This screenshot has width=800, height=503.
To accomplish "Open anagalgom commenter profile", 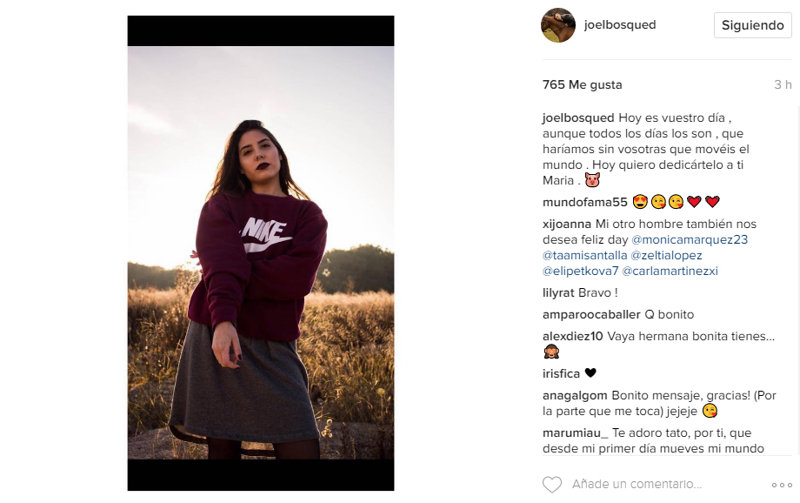I will pyautogui.click(x=574, y=395).
